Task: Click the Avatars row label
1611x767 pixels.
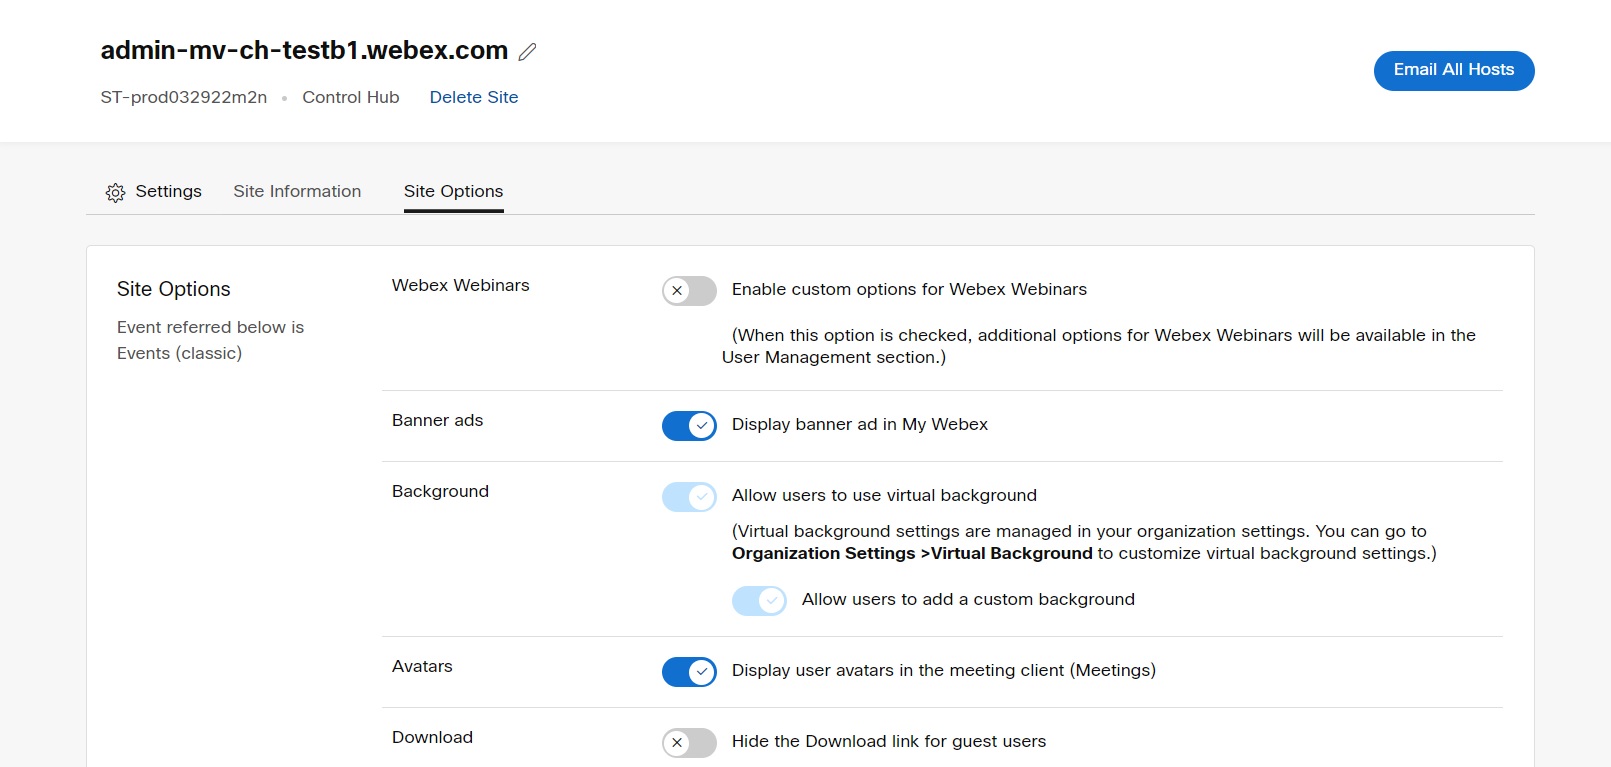Action: [x=422, y=666]
